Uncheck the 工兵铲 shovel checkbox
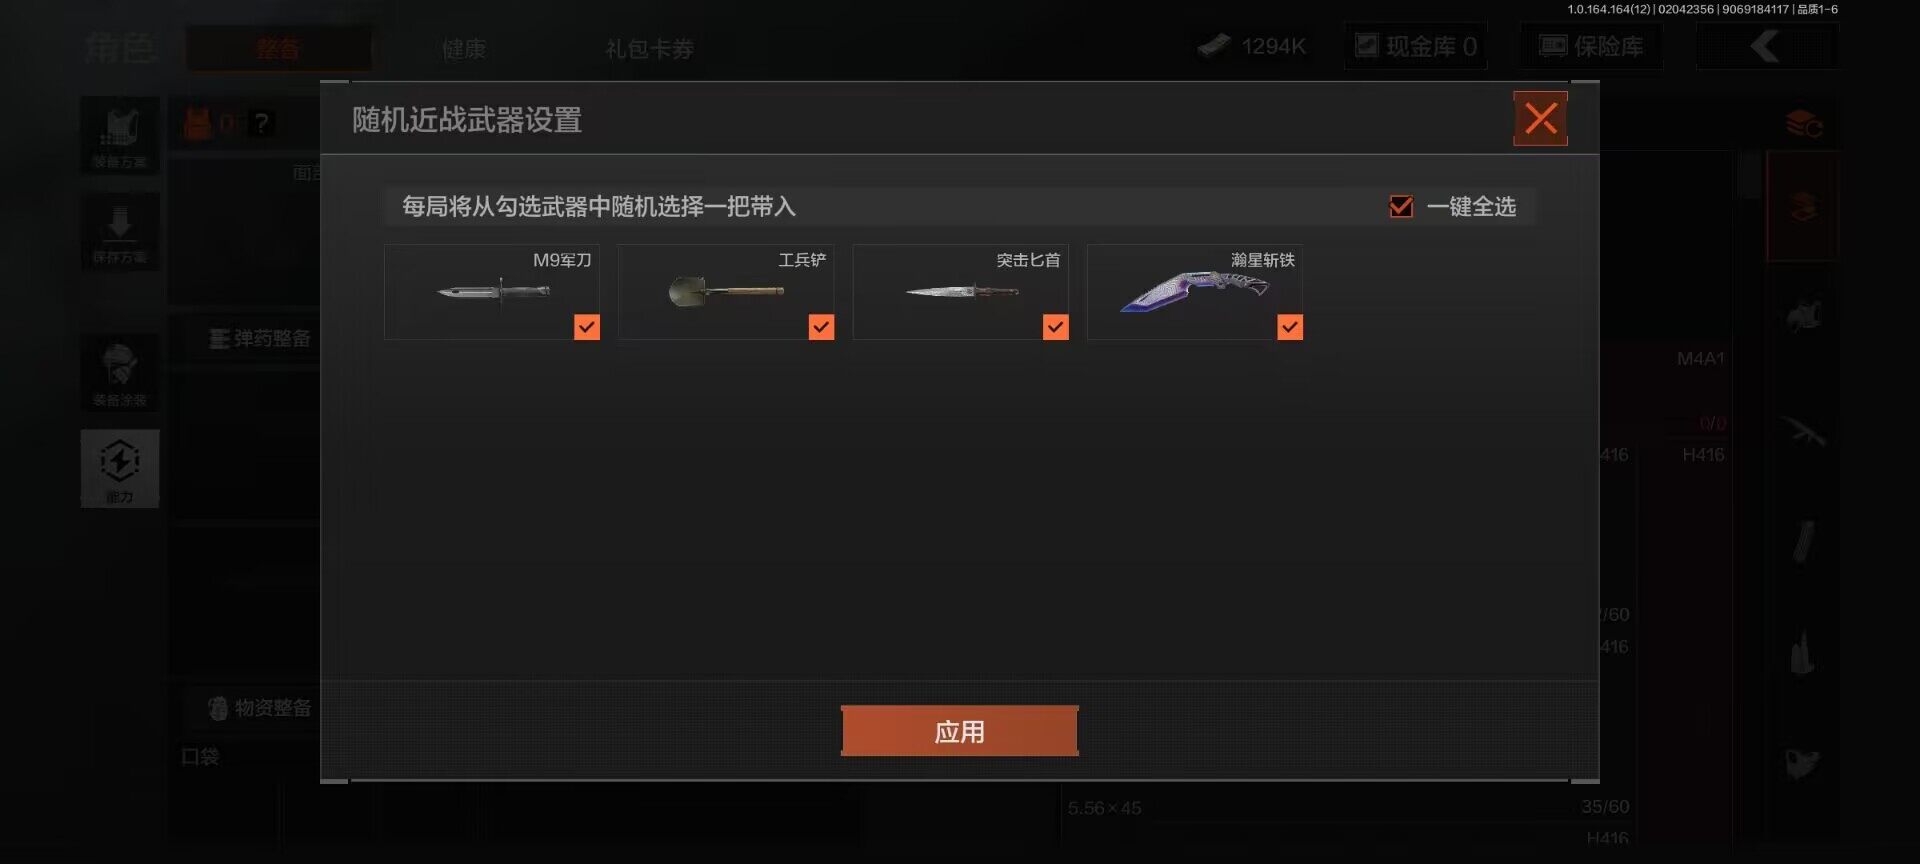1920x864 pixels. point(821,327)
